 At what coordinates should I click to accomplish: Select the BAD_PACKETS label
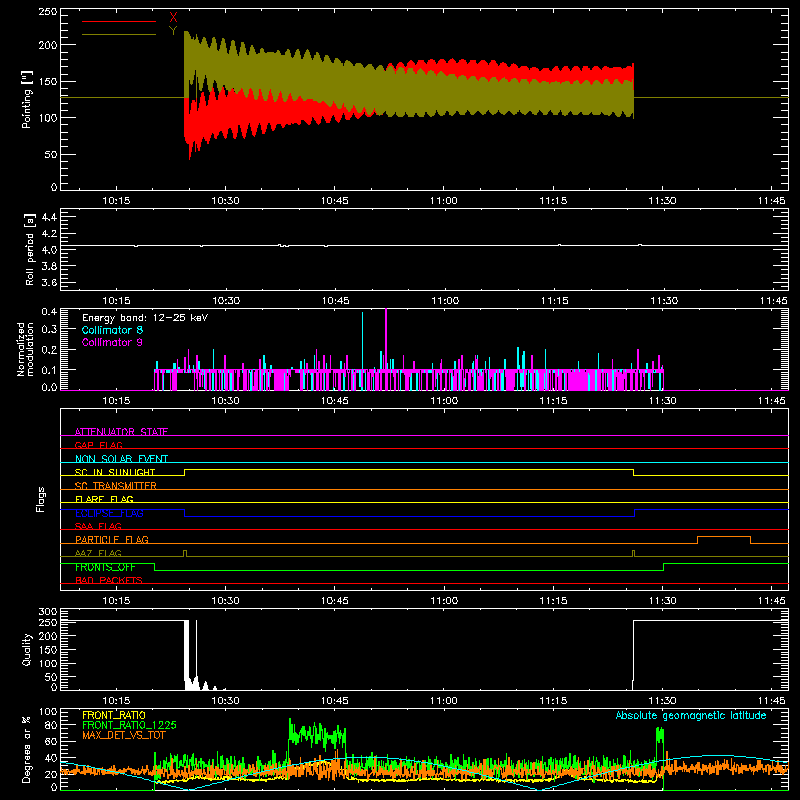pos(109,580)
